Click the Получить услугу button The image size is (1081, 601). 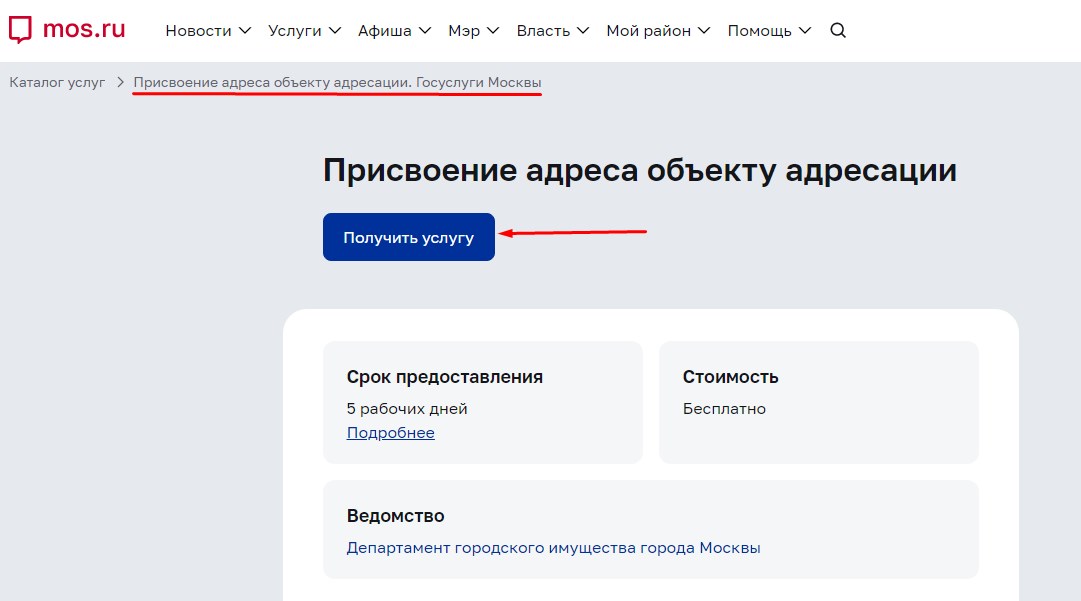point(409,237)
